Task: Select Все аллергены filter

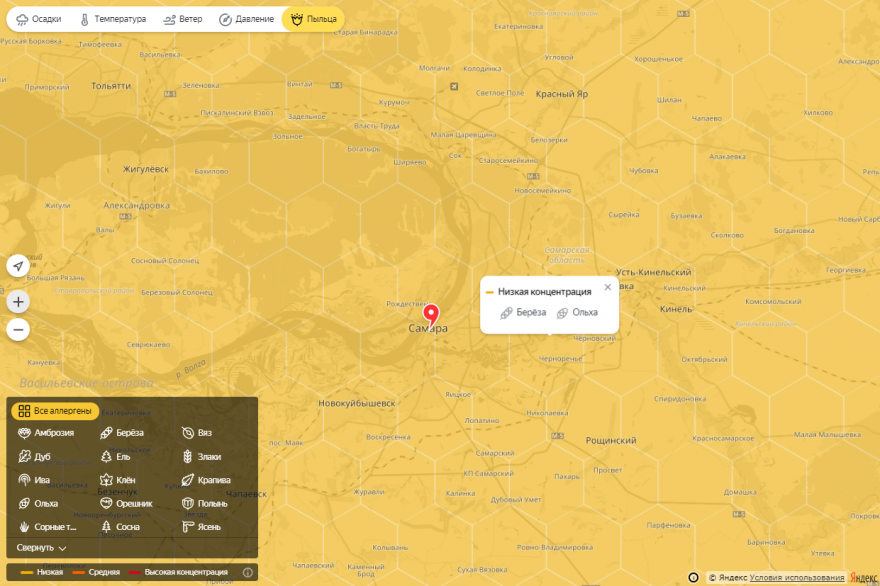Action: pos(55,411)
